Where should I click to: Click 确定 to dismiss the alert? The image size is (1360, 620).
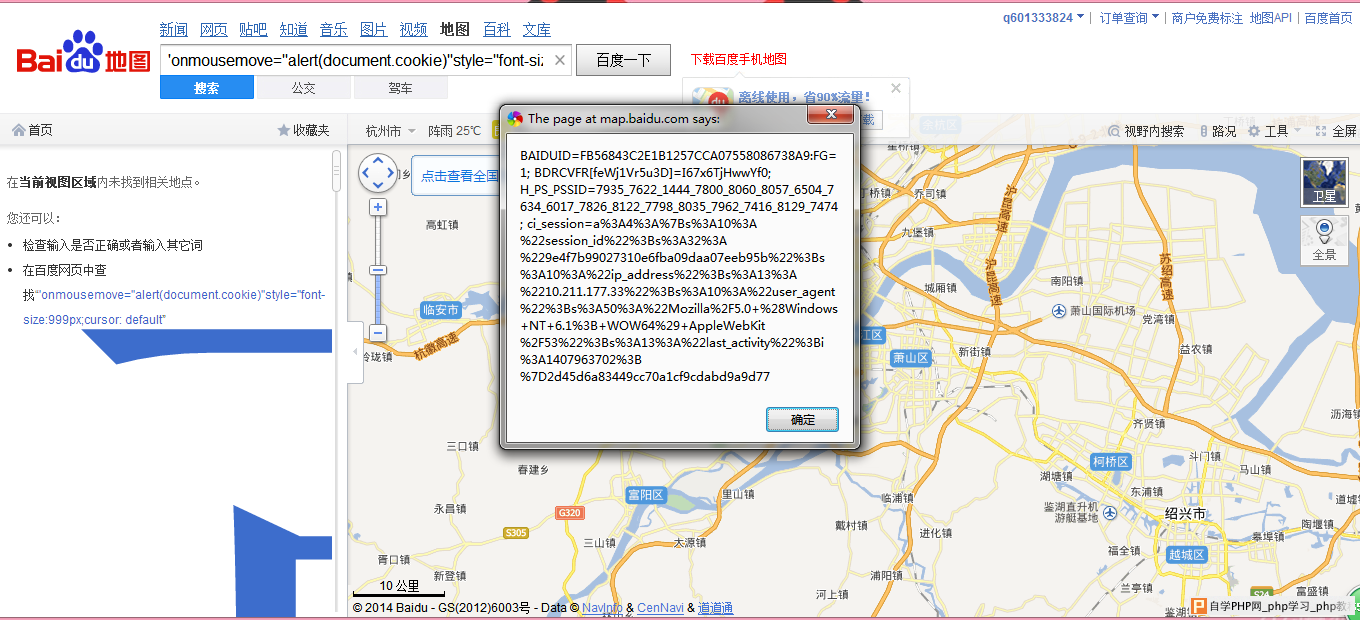802,419
